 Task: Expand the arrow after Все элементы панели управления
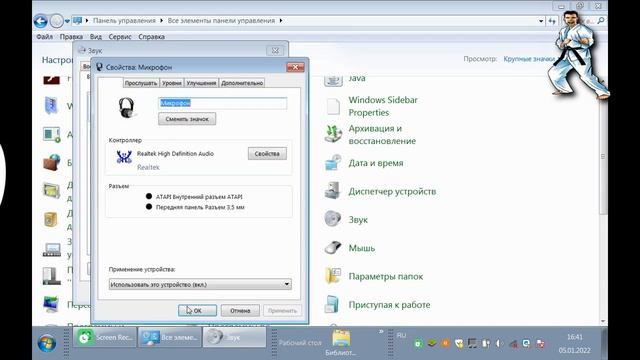click(281, 20)
